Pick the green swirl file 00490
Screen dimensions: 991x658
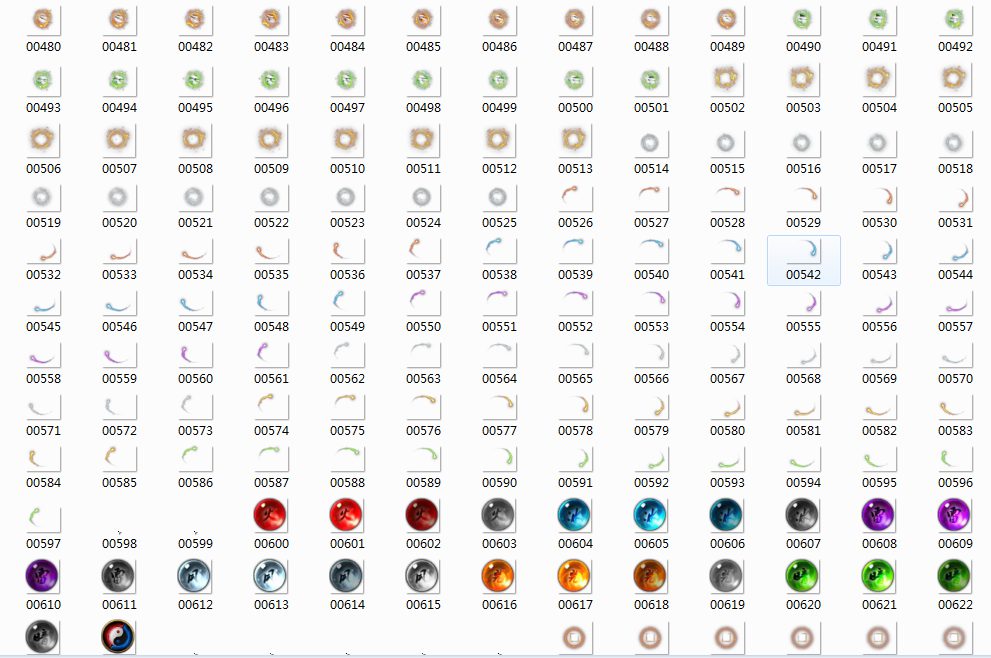(x=802, y=22)
